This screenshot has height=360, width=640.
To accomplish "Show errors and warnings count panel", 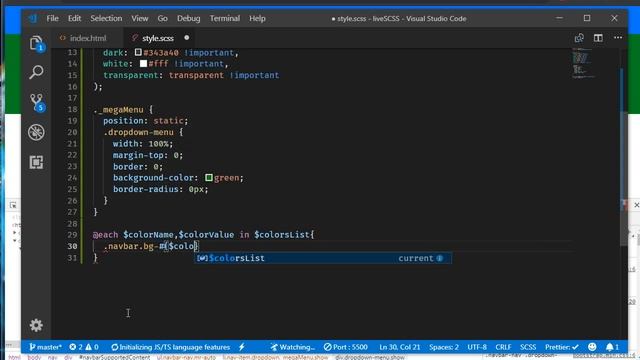I will point(84,347).
